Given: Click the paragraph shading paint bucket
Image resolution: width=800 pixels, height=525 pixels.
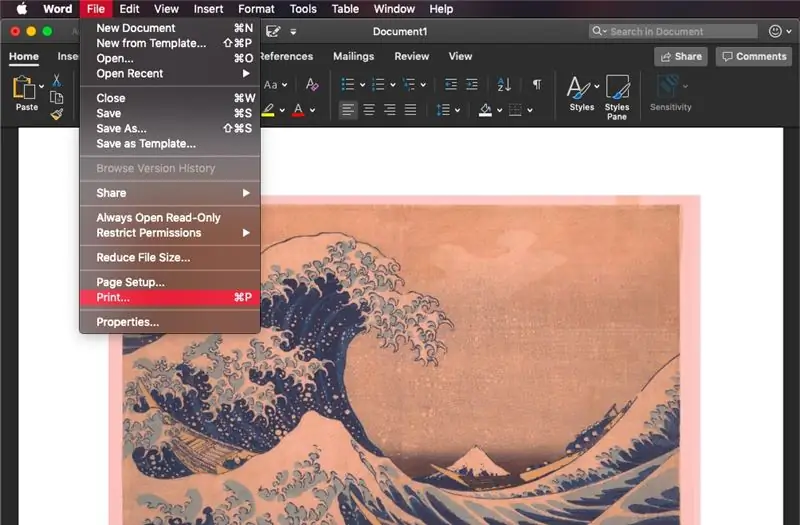Looking at the screenshot, I should (x=485, y=110).
